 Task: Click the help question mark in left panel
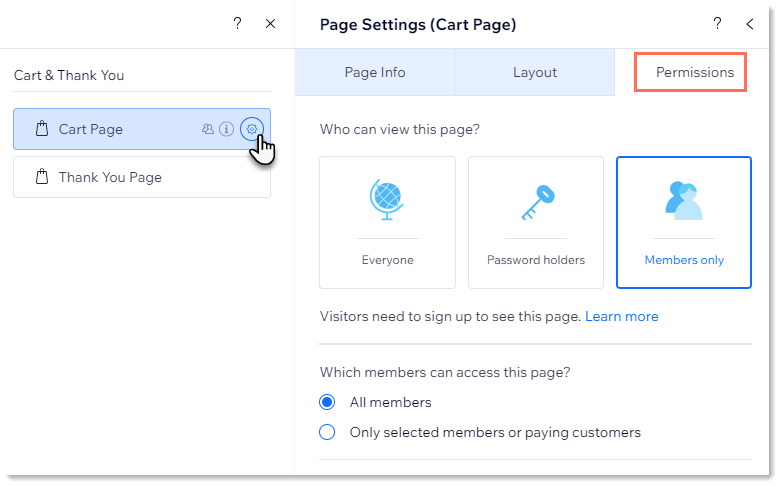pyautogui.click(x=238, y=23)
